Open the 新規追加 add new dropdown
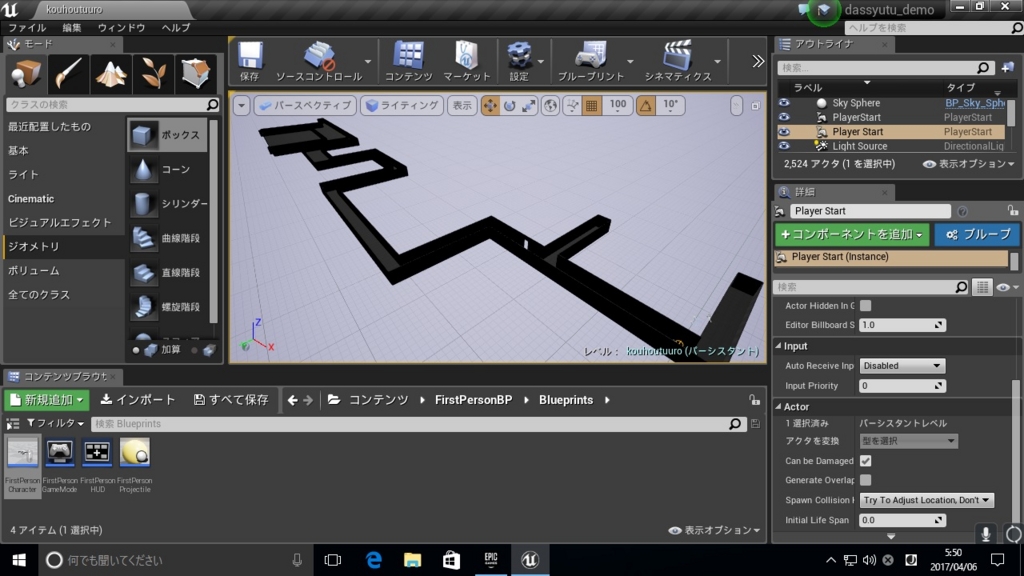The image size is (1024, 576). (47, 400)
